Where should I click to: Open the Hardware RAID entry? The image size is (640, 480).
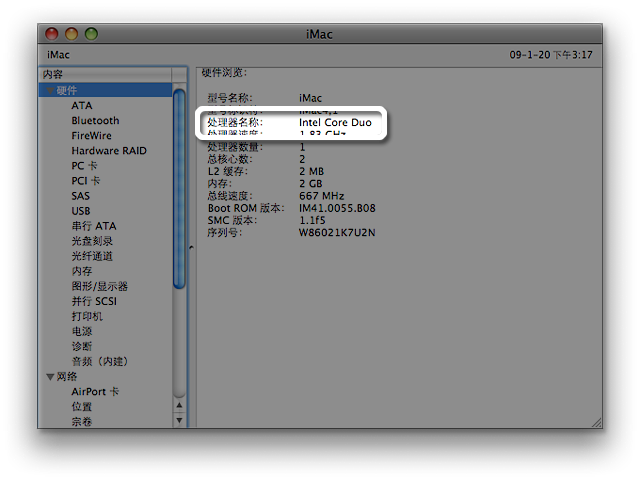click(109, 151)
